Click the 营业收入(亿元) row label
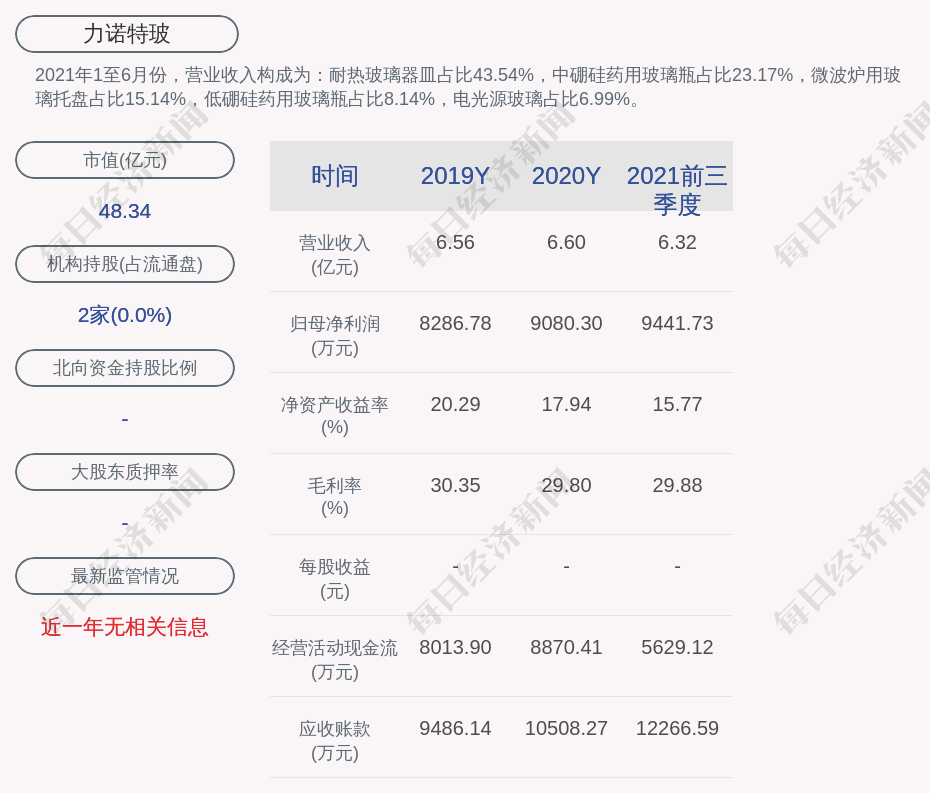 335,255
